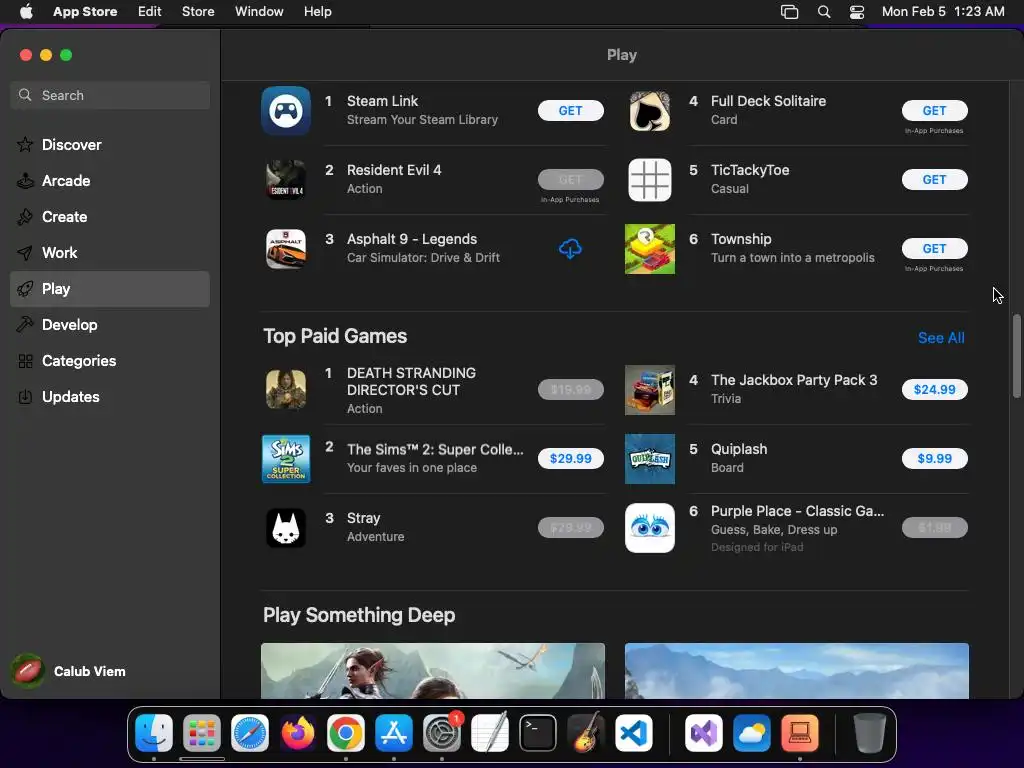Image resolution: width=1024 pixels, height=768 pixels.
Task: Buy Jackbox Party Pack 3 for $24.99
Action: [935, 390]
